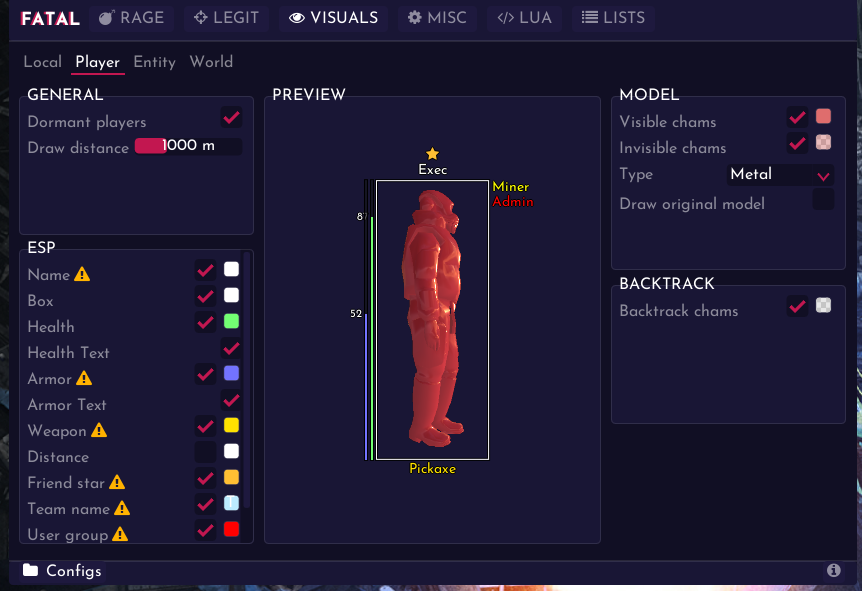Viewport: 862px width, 591px height.
Task: Enable Draw original model checkbox
Action: [x=823, y=199]
